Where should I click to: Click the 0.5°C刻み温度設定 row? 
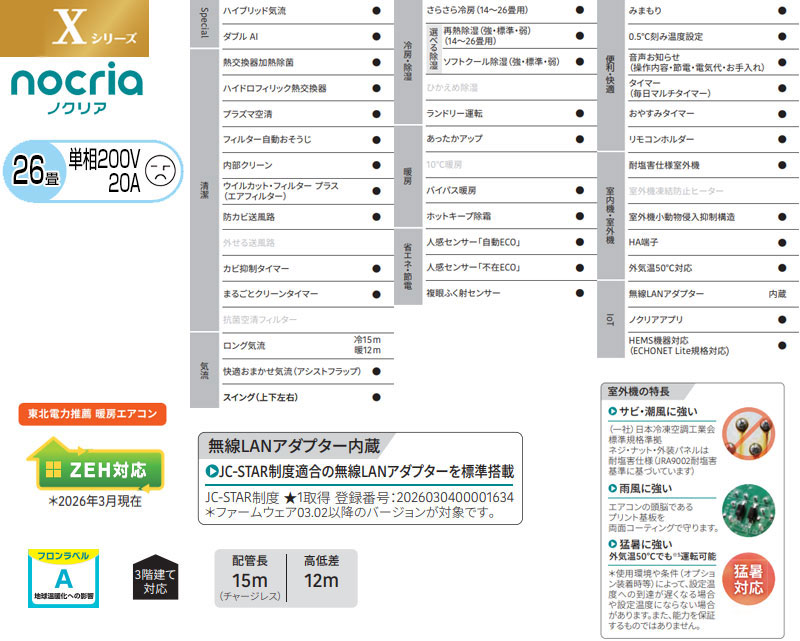click(x=713, y=37)
